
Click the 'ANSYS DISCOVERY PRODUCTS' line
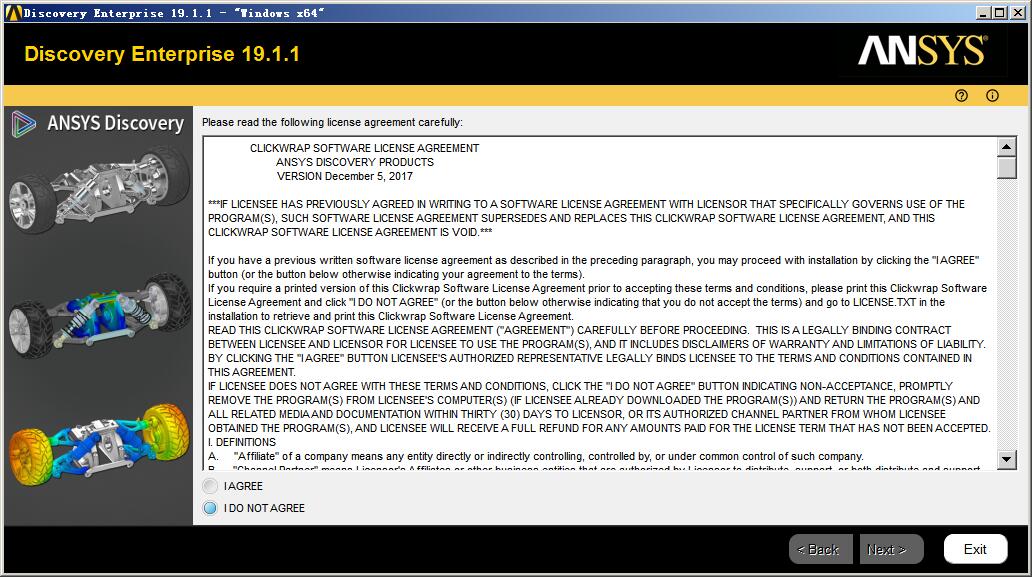click(x=355, y=162)
